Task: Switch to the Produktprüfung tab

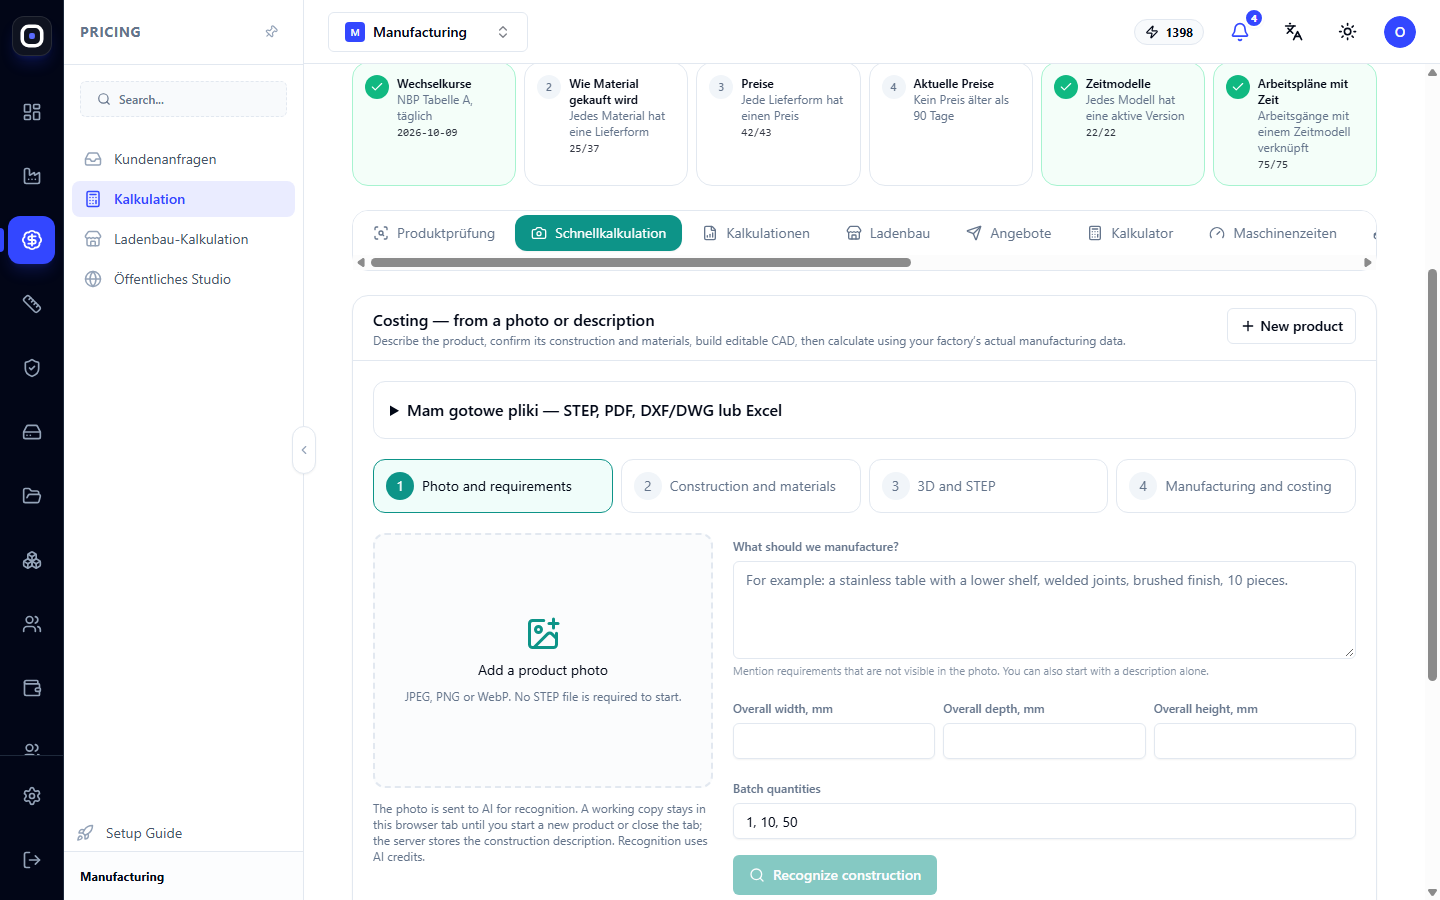Action: 434,233
